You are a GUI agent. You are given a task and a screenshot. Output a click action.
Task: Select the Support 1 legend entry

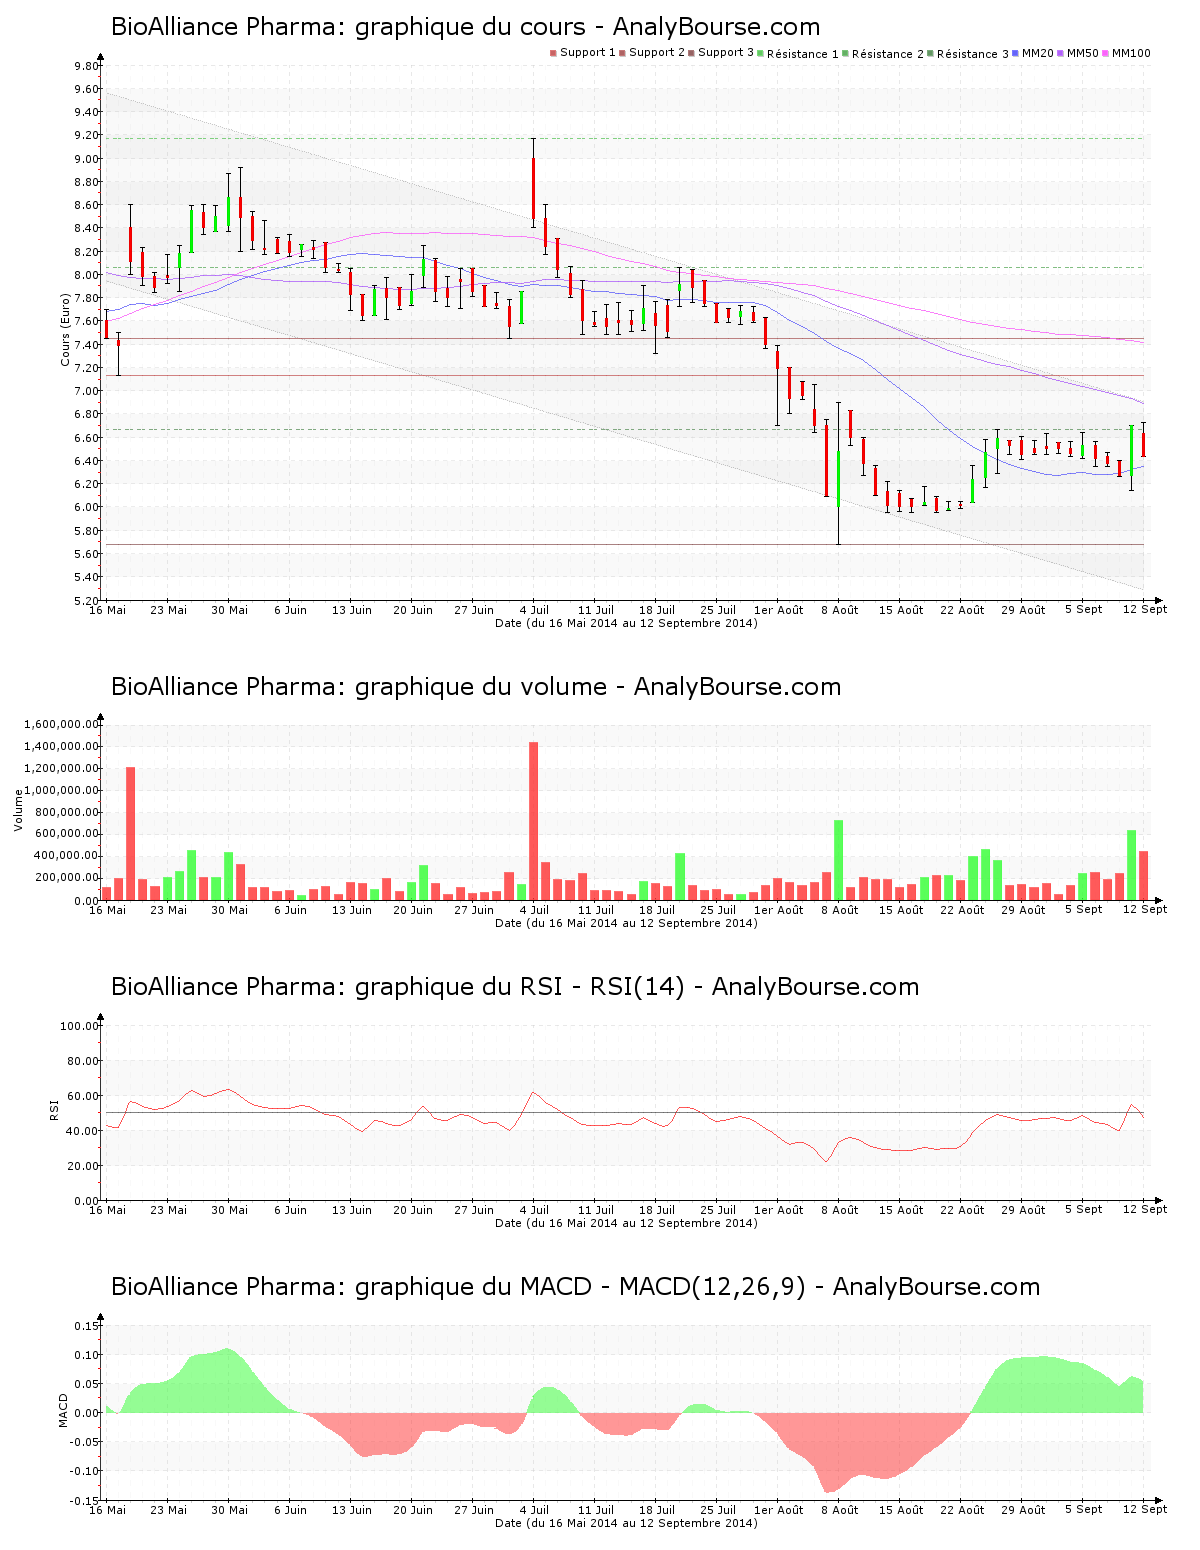(583, 53)
